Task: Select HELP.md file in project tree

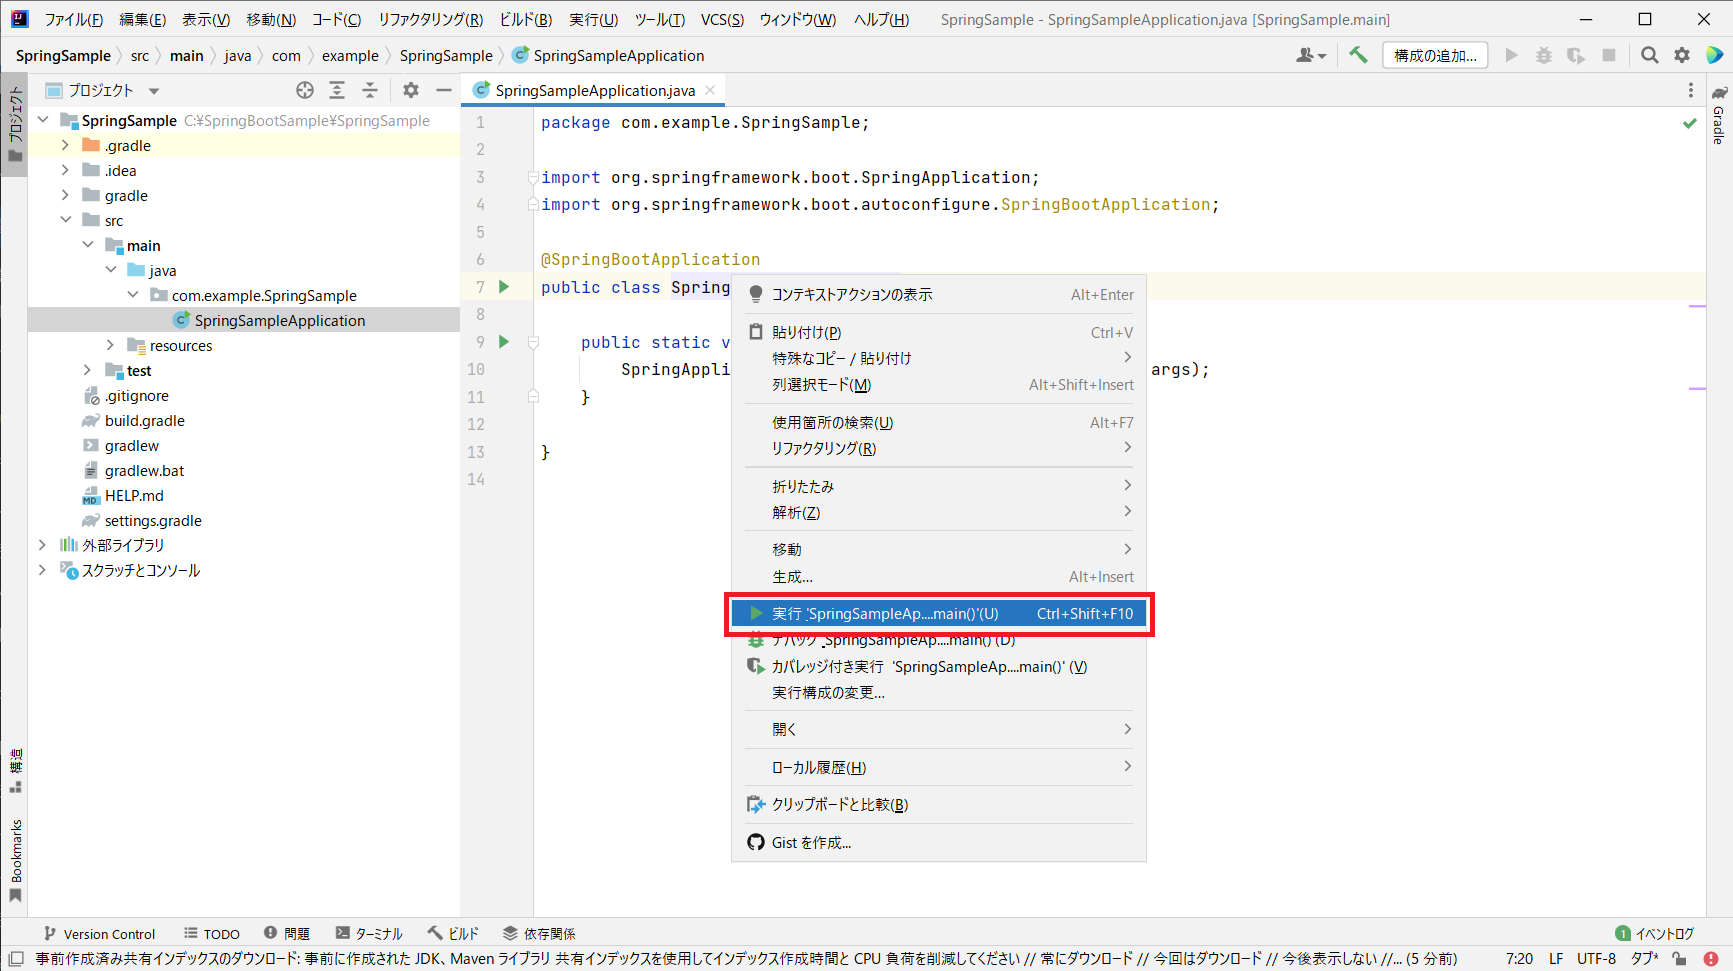Action: [134, 495]
